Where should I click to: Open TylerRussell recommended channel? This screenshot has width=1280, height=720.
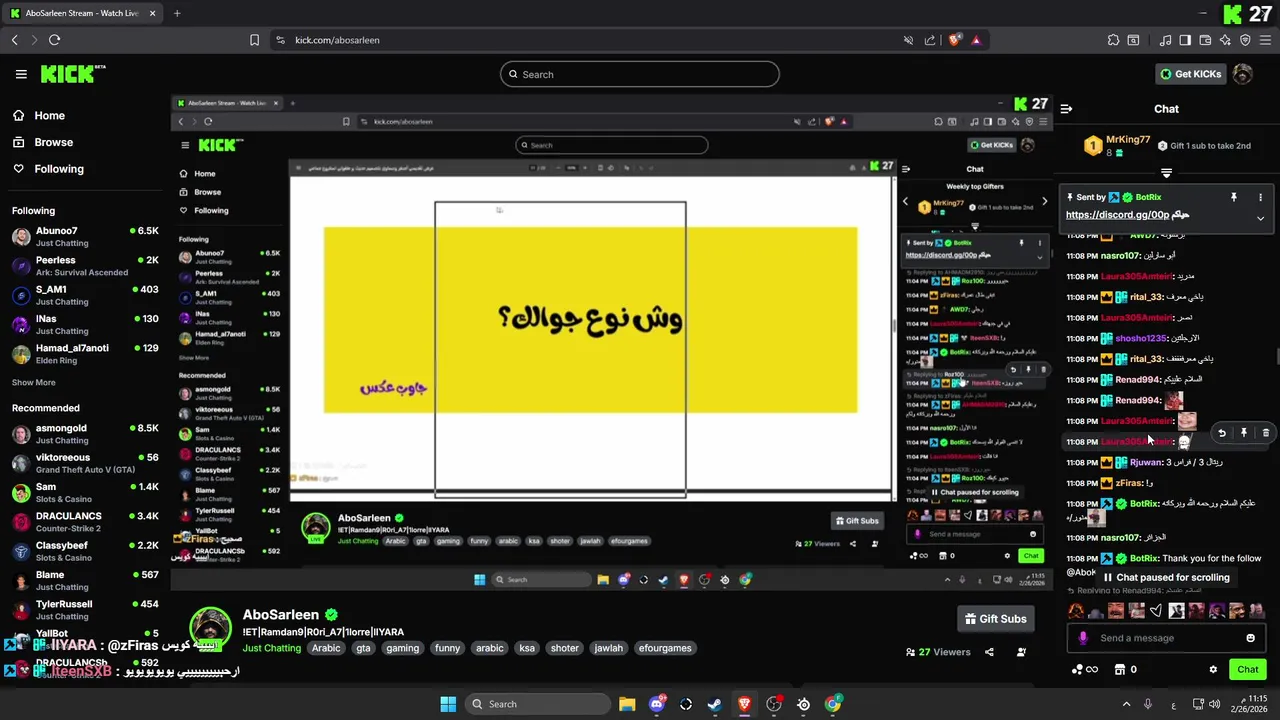click(x=85, y=610)
